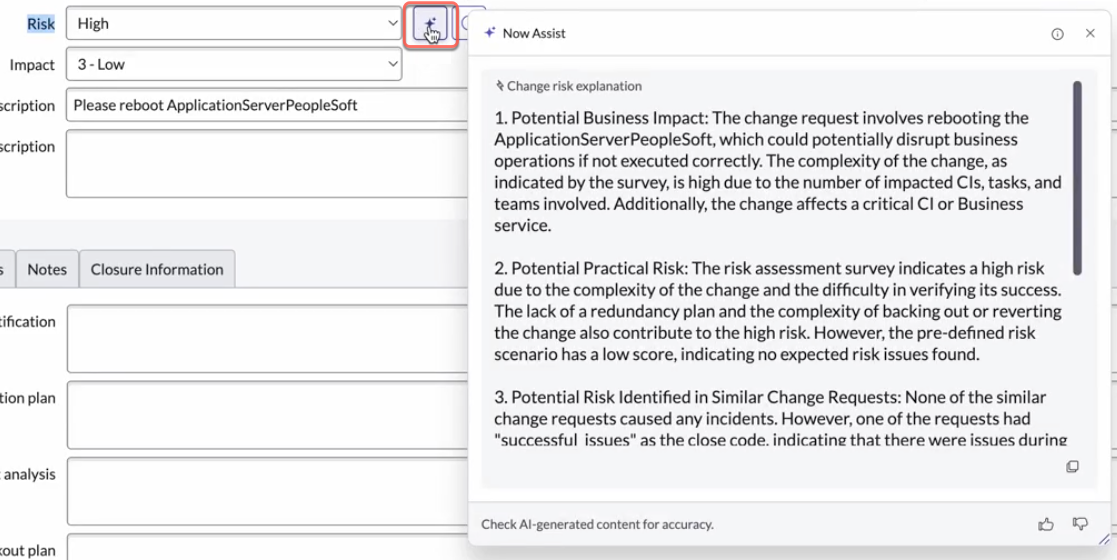1117x560 pixels.
Task: Click the Justification text area
Action: click(268, 338)
